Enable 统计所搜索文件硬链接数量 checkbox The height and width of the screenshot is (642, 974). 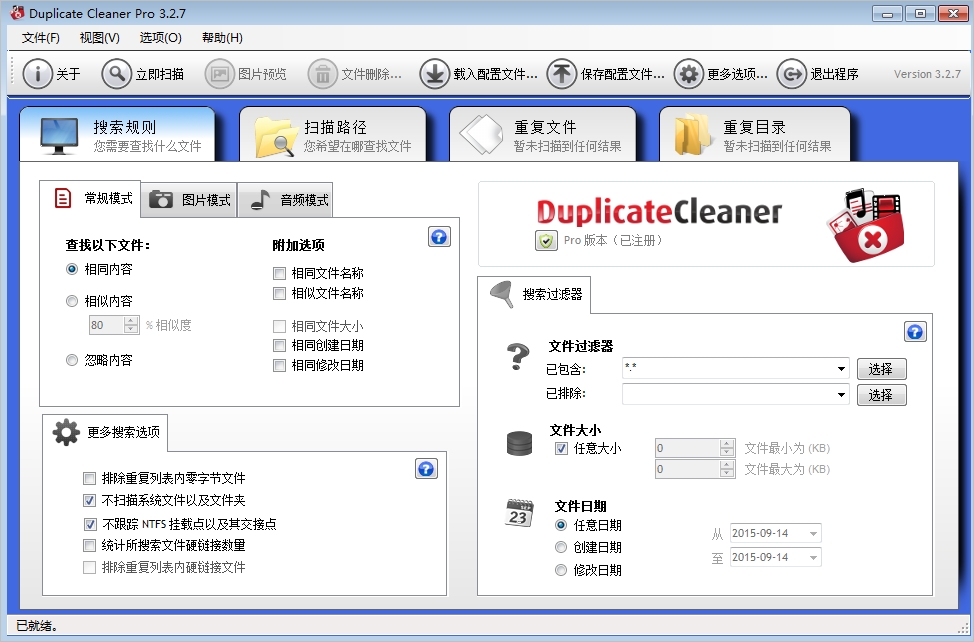(89, 545)
